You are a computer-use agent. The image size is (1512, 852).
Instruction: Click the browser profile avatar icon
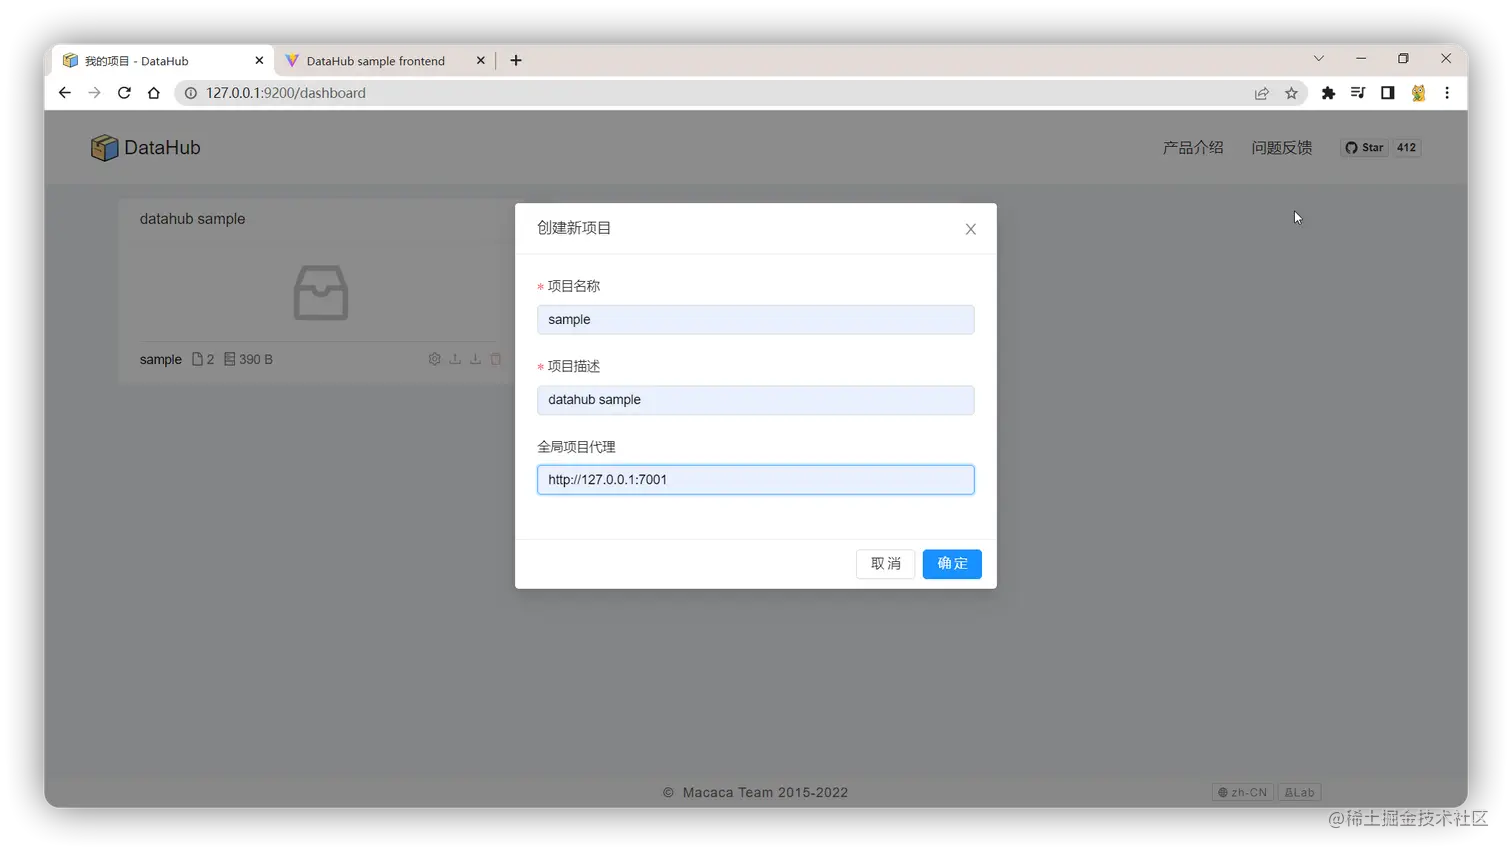[x=1418, y=93]
